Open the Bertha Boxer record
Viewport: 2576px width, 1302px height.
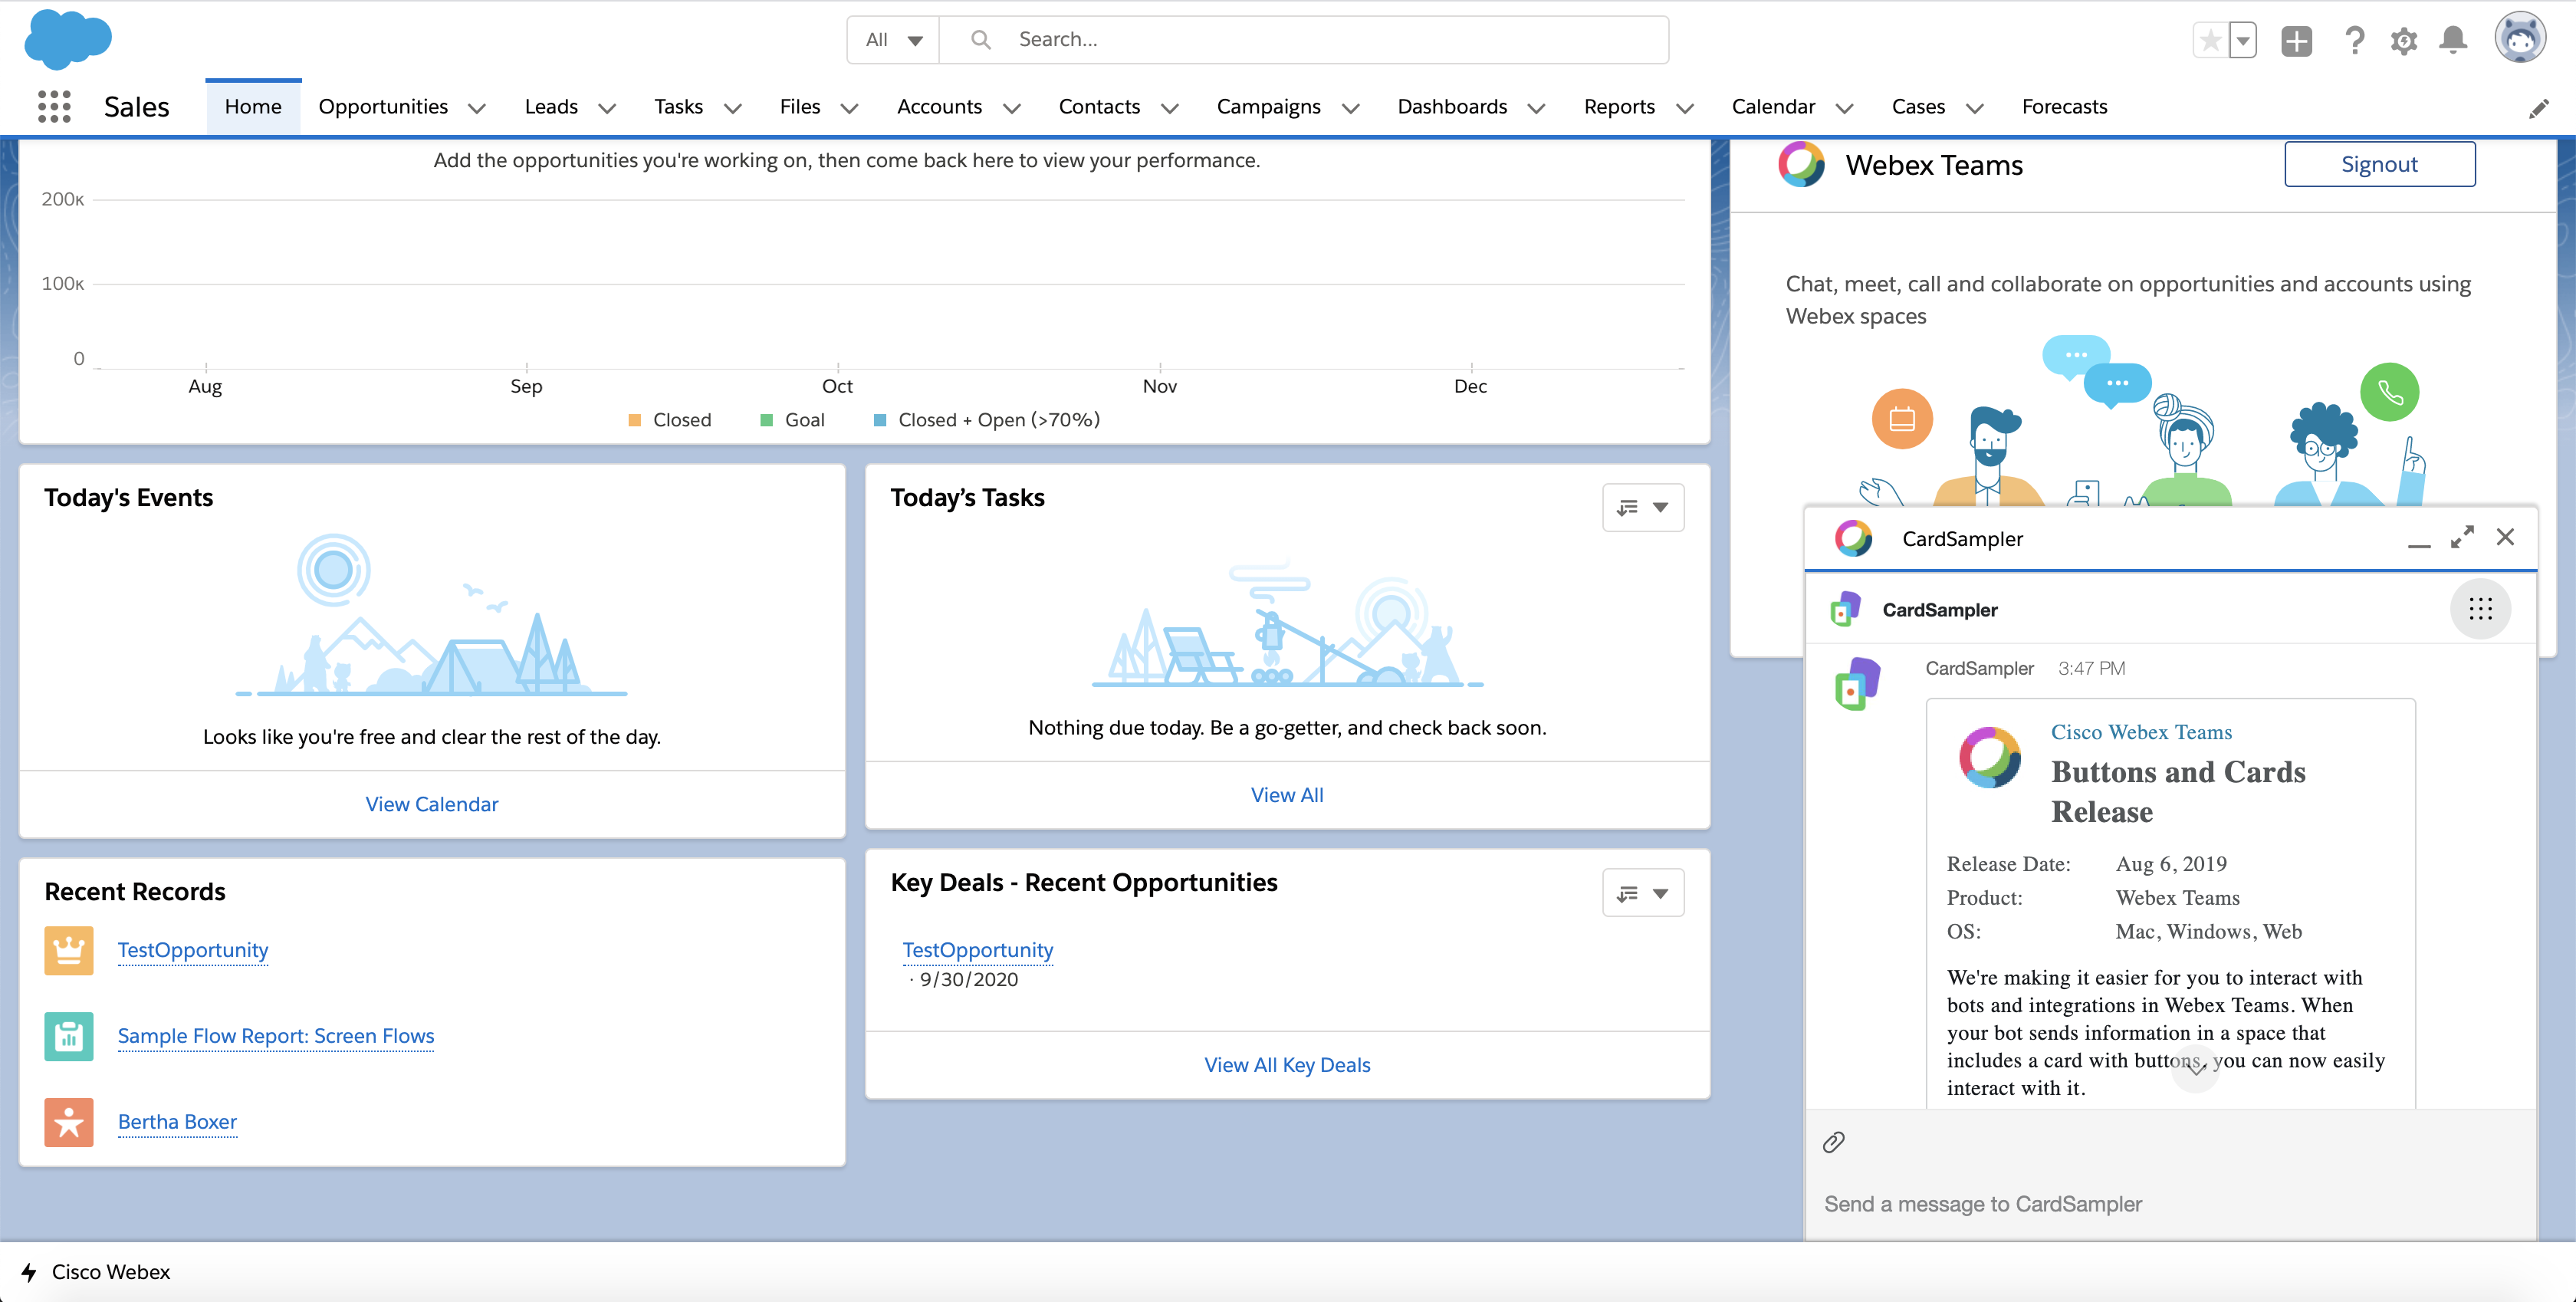pos(177,1122)
